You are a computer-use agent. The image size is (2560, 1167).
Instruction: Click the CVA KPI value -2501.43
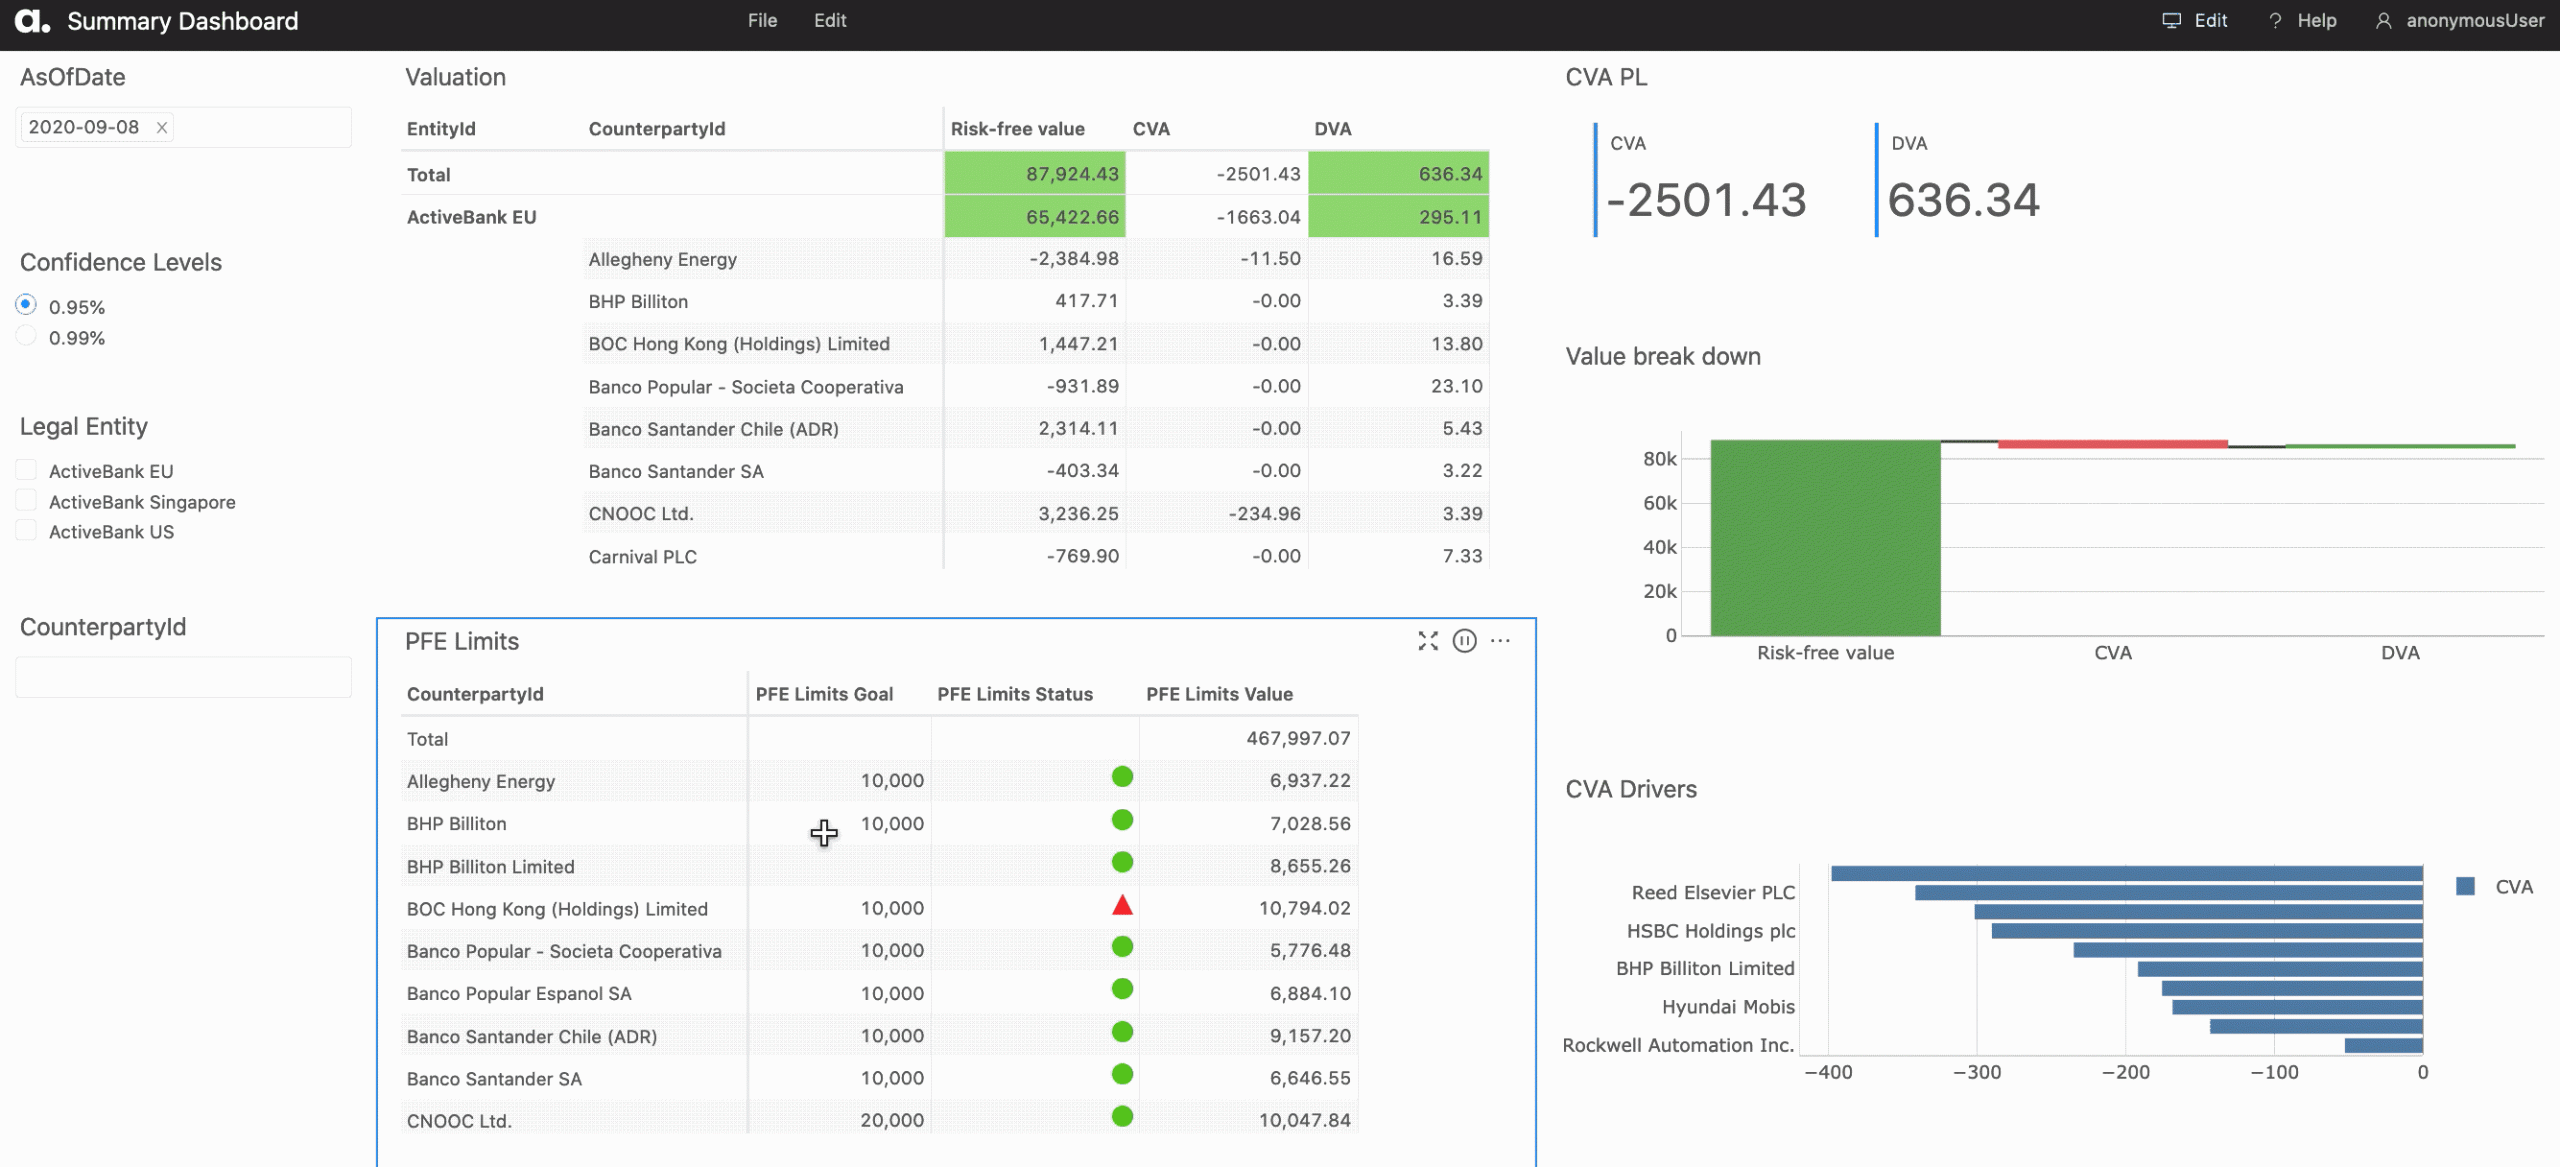point(1706,200)
